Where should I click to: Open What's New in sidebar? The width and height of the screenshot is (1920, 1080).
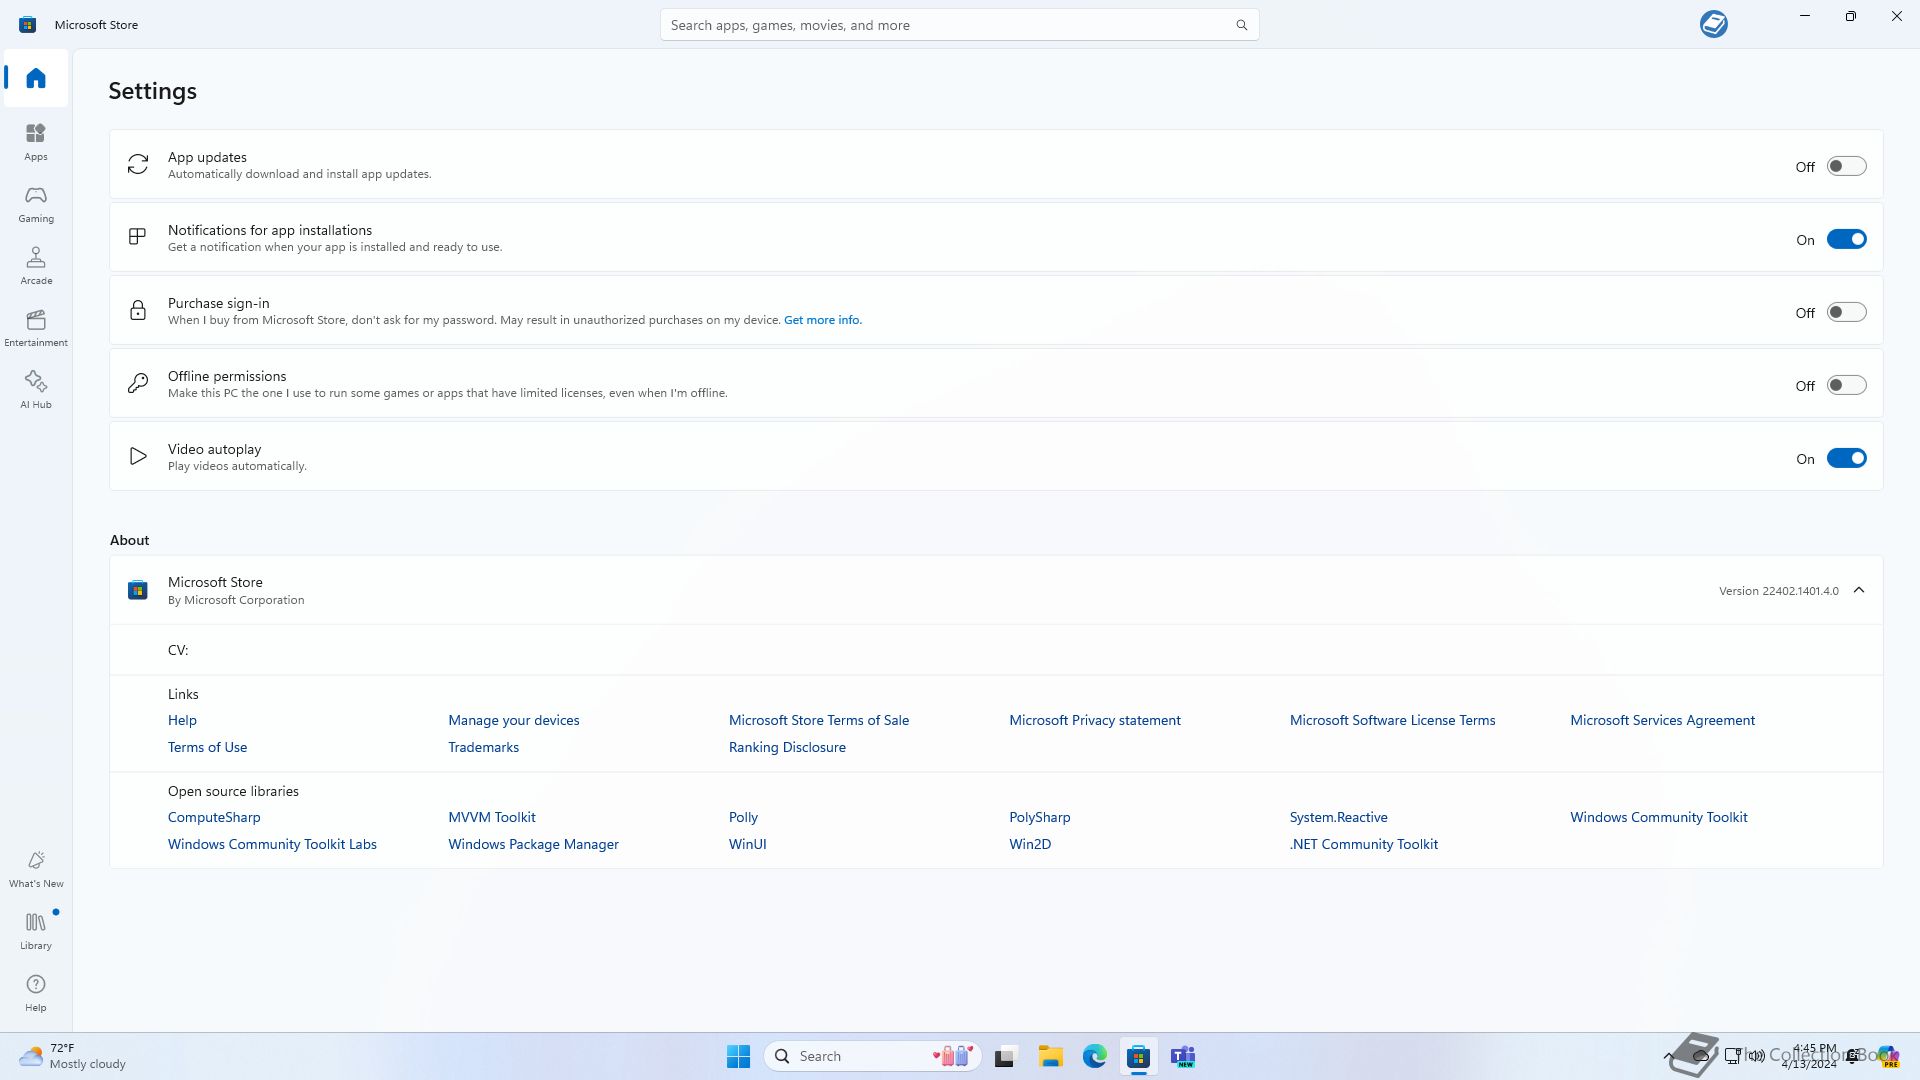click(36, 869)
